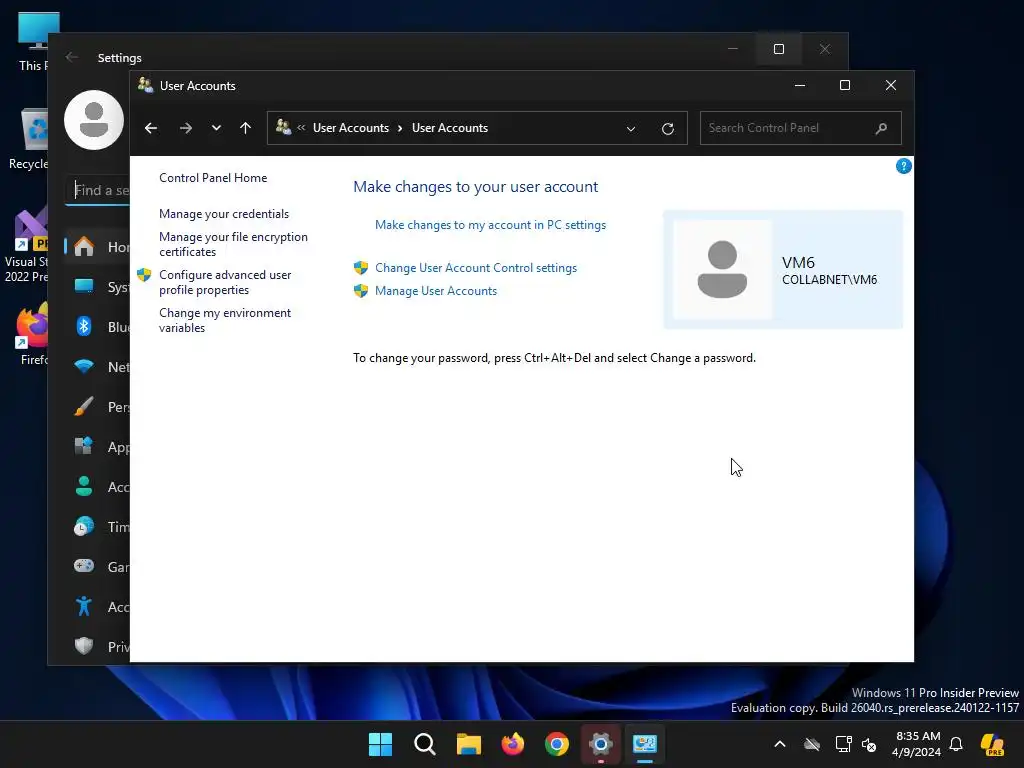Viewport: 1024px width, 768px height.
Task: Select Bluetooth in Settings sidebar
Action: (x=97, y=327)
